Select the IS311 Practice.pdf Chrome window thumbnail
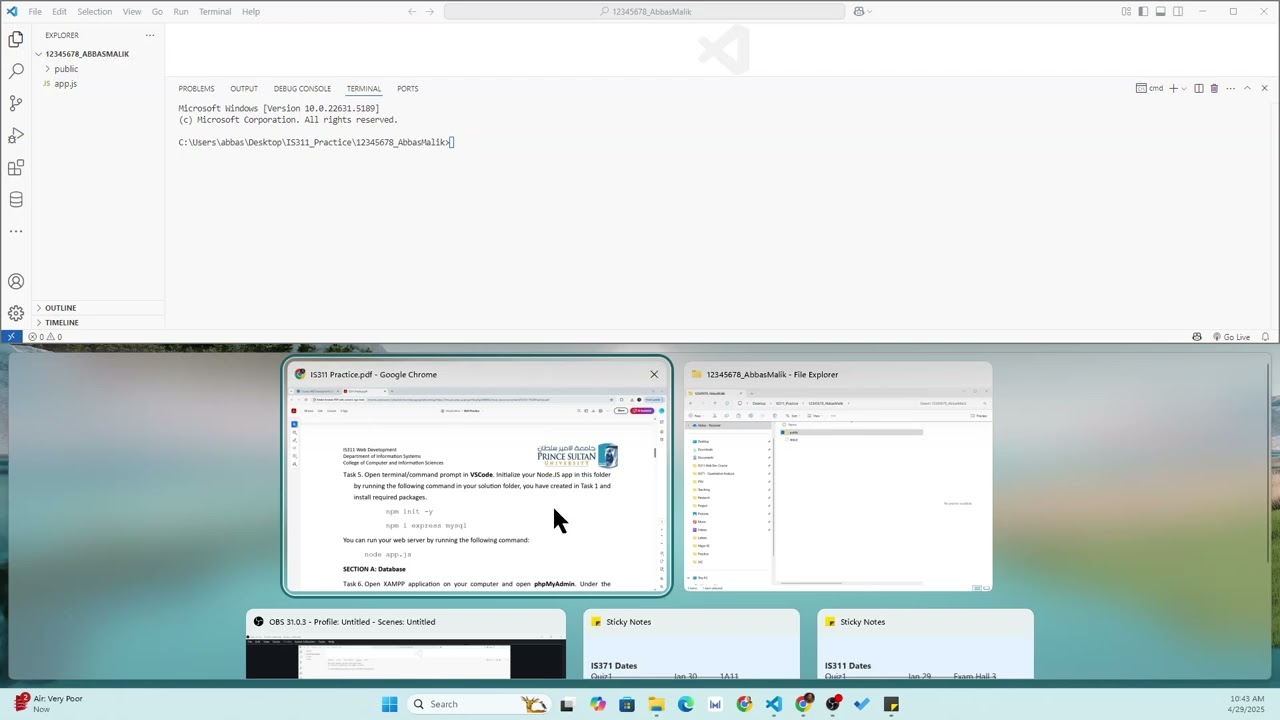The image size is (1280, 720). (478, 476)
